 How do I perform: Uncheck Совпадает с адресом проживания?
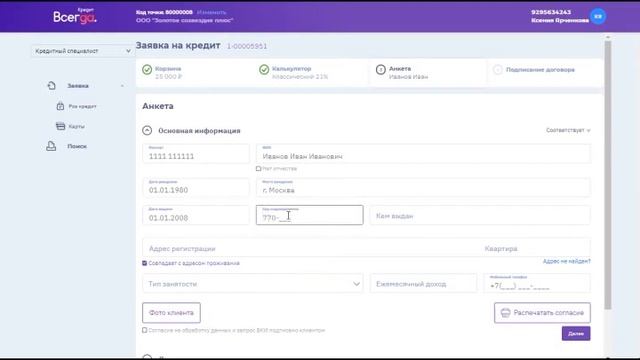point(144,263)
